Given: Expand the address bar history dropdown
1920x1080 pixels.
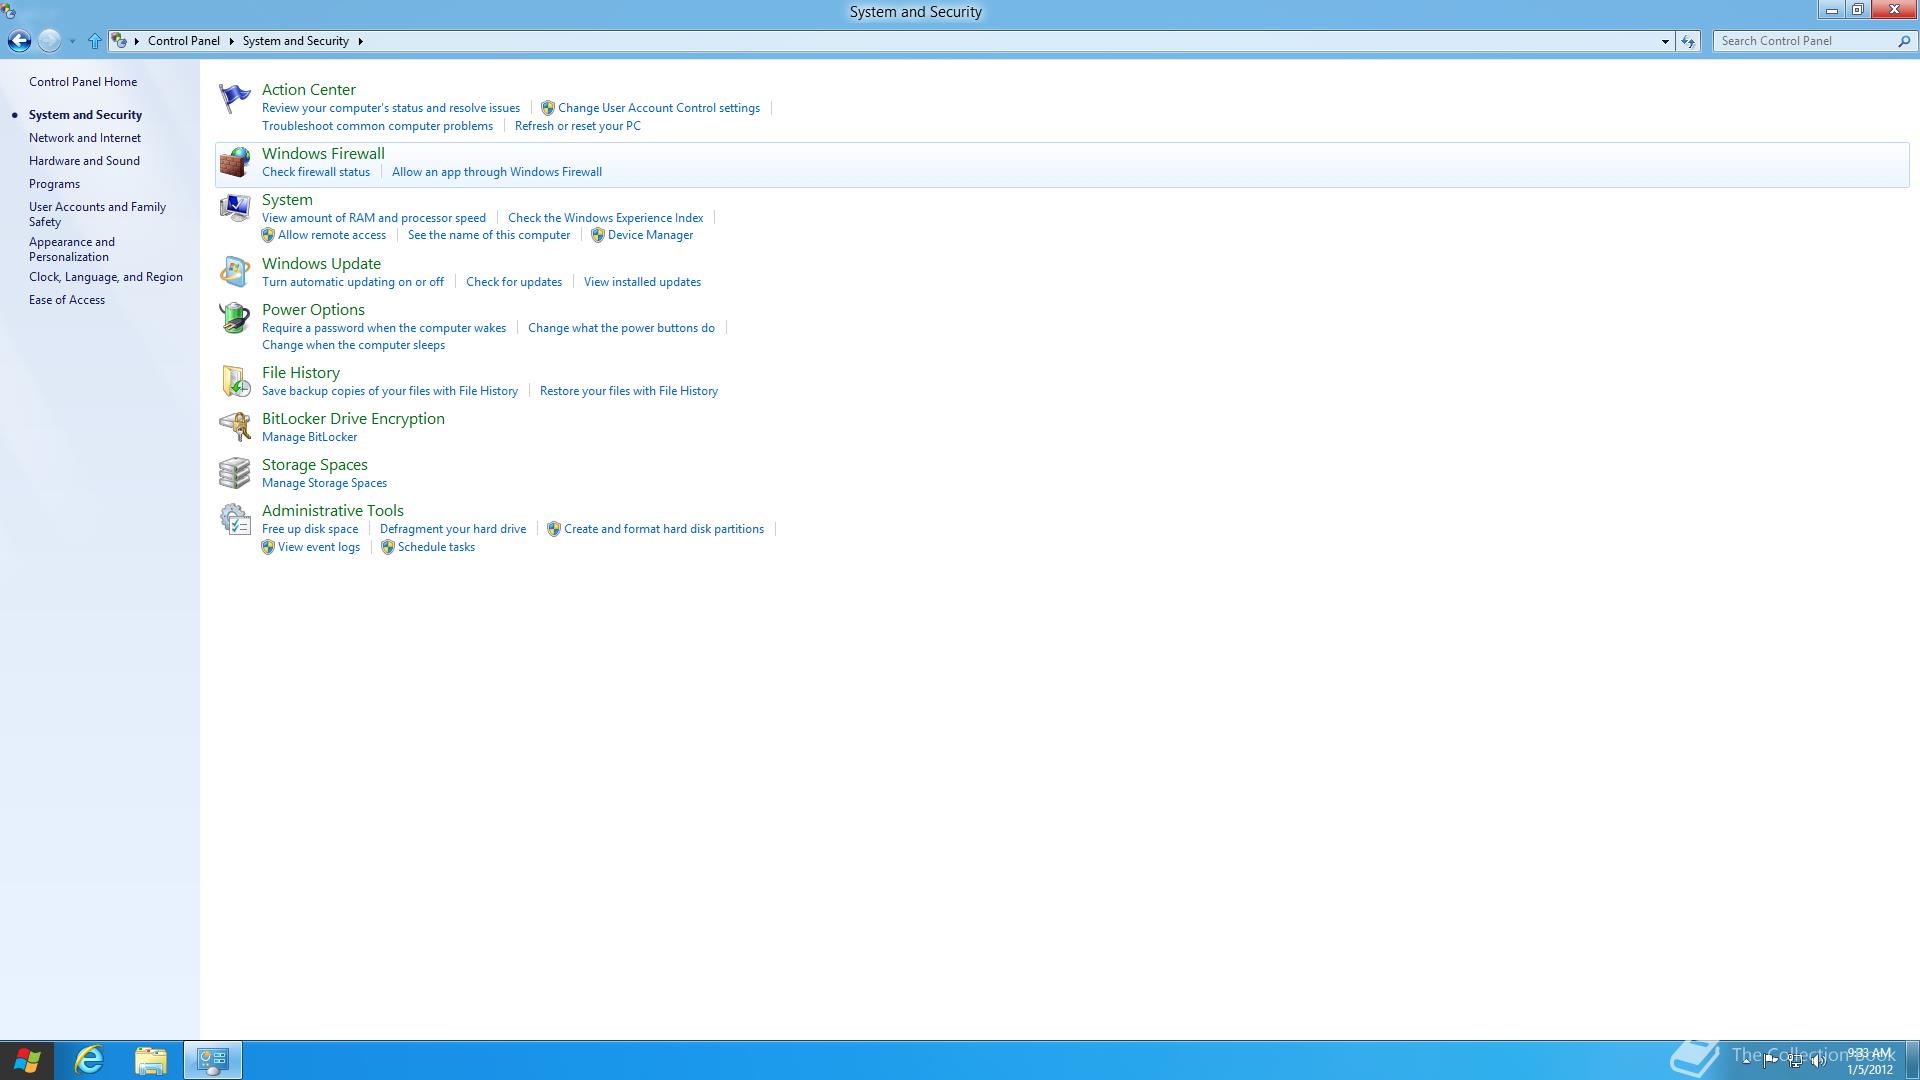Looking at the screenshot, I should coord(1665,41).
